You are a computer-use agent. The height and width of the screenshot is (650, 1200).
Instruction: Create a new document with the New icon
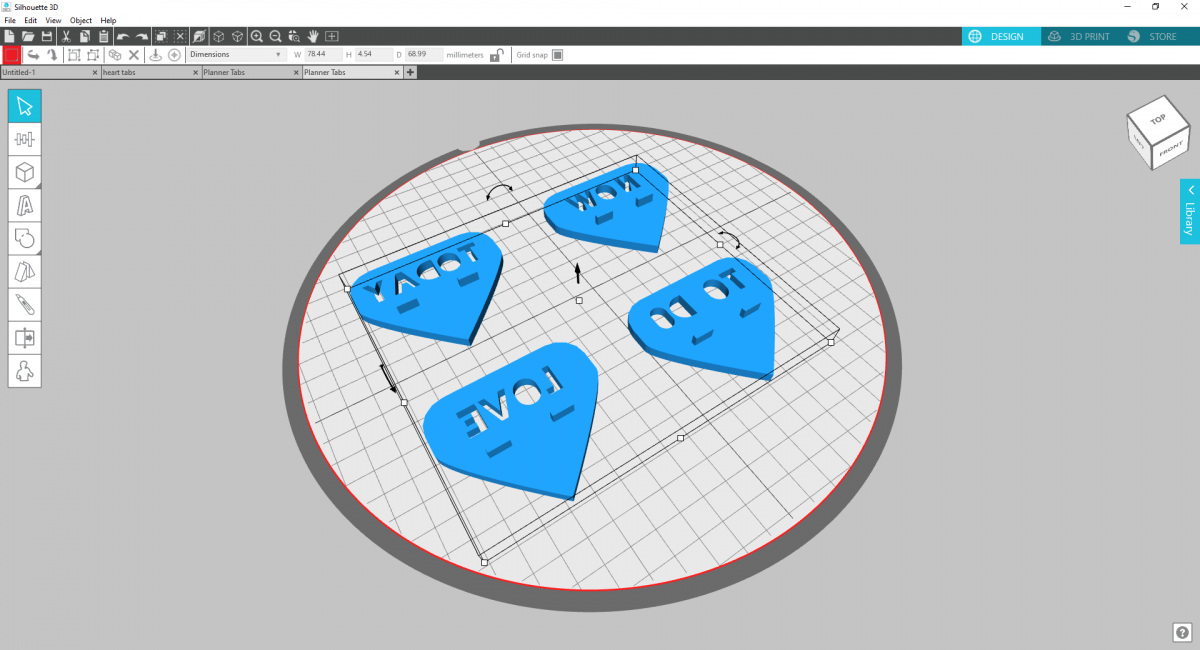tap(9, 36)
